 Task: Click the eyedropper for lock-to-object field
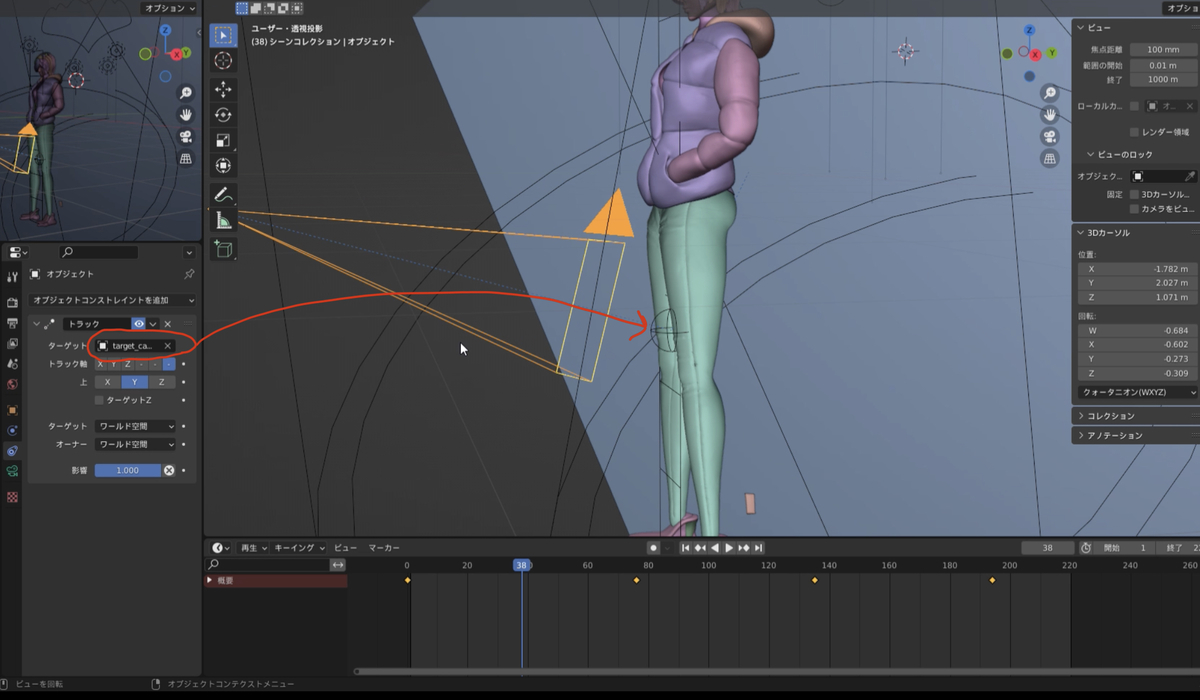coord(1190,176)
